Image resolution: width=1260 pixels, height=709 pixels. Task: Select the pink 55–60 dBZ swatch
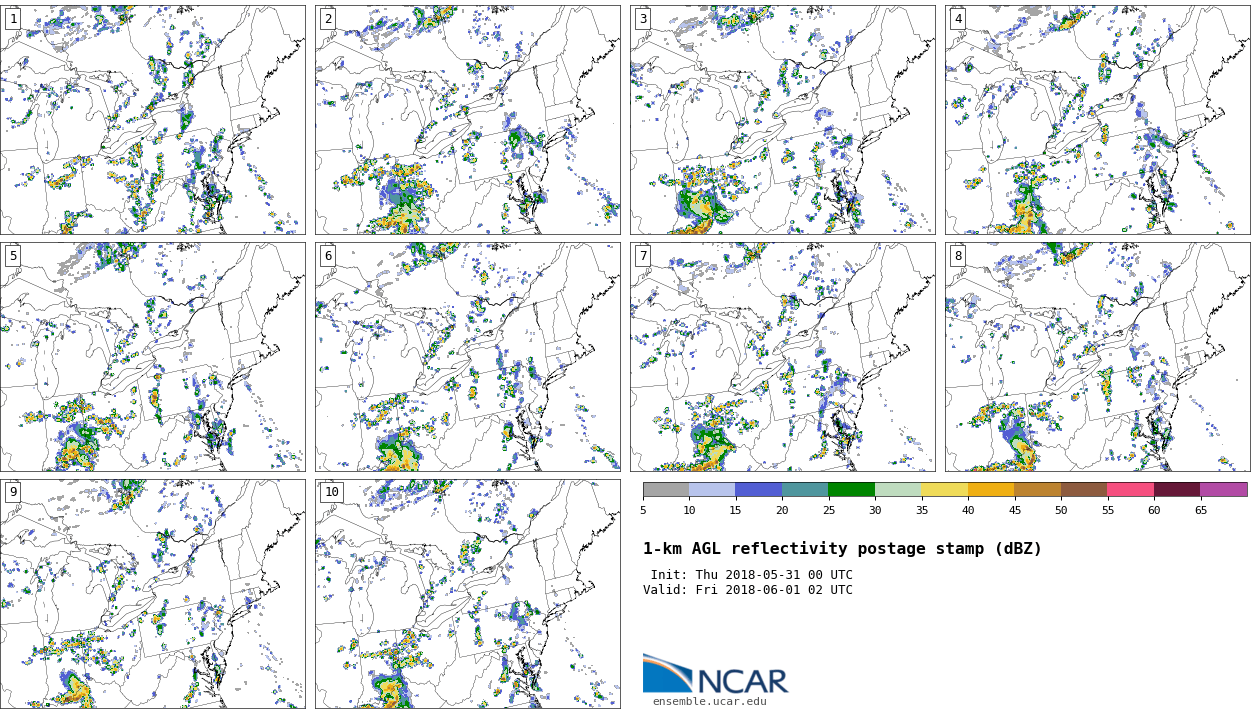[1130, 490]
